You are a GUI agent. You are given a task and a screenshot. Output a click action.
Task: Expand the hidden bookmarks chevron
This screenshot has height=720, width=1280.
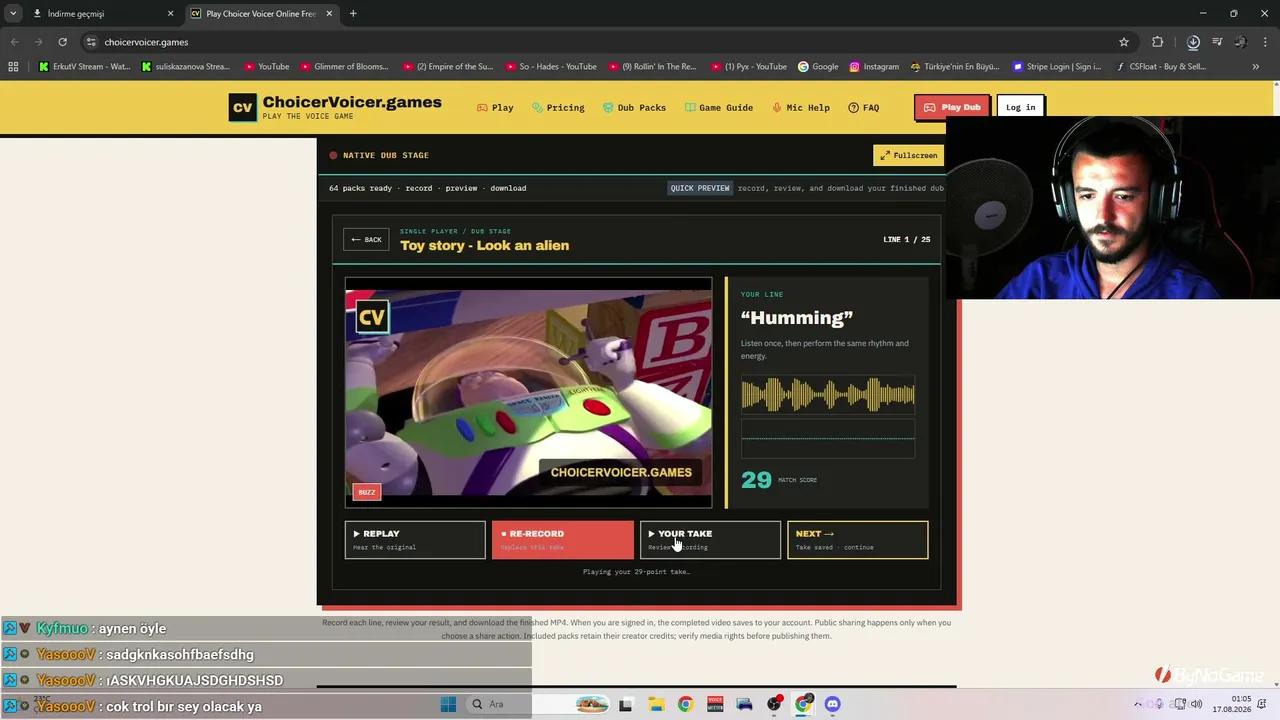click(1255, 67)
